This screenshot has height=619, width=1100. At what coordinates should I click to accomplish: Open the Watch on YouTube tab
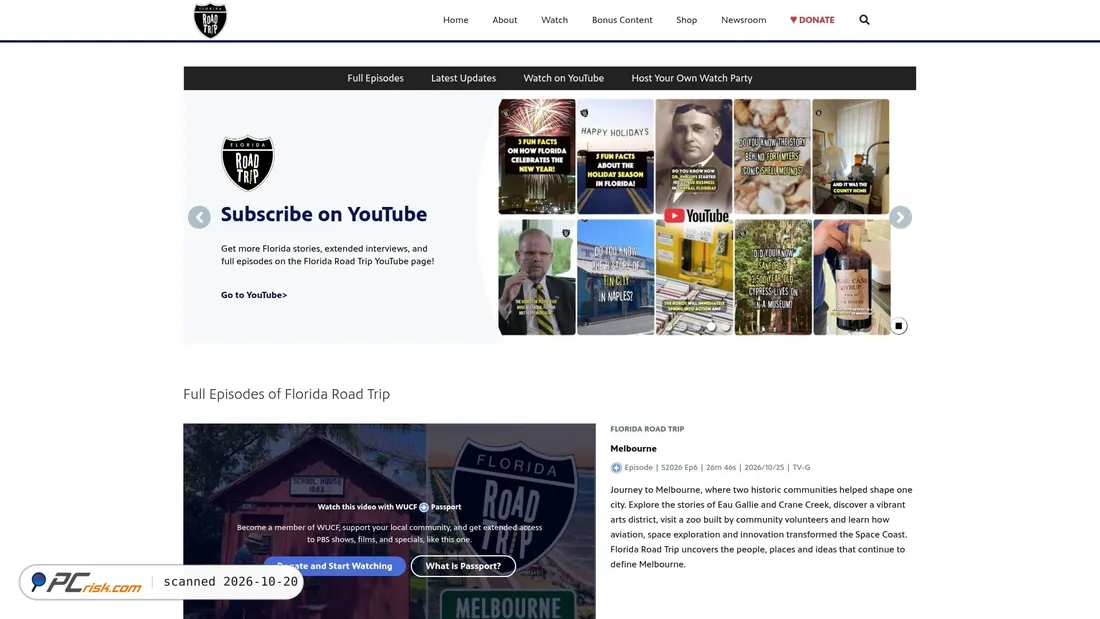pyautogui.click(x=563, y=78)
